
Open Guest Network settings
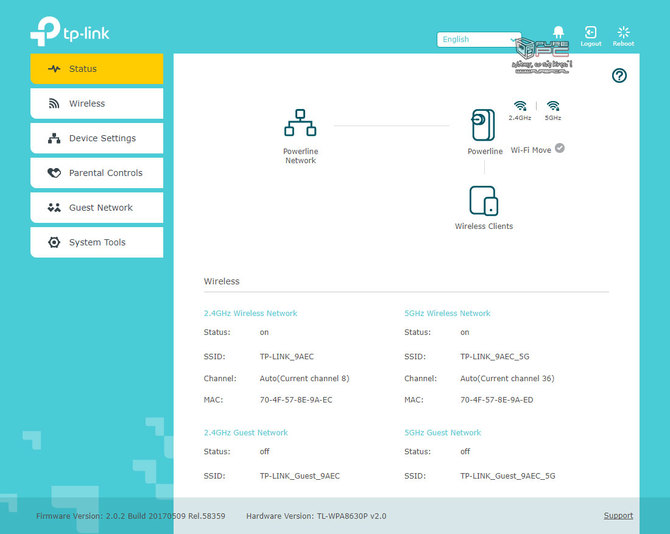(97, 208)
